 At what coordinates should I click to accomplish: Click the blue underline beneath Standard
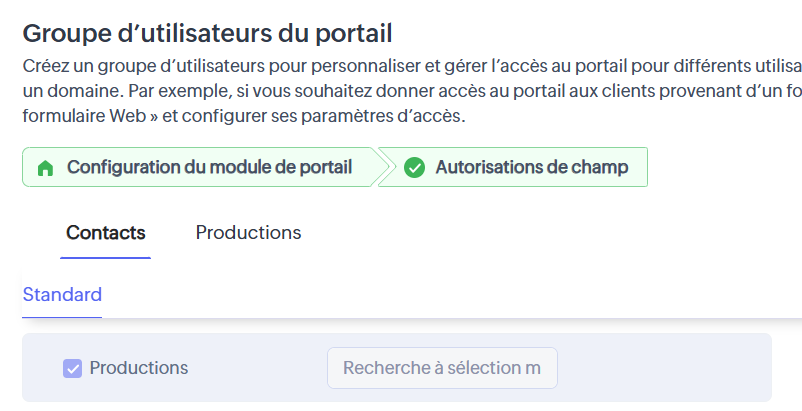62,317
